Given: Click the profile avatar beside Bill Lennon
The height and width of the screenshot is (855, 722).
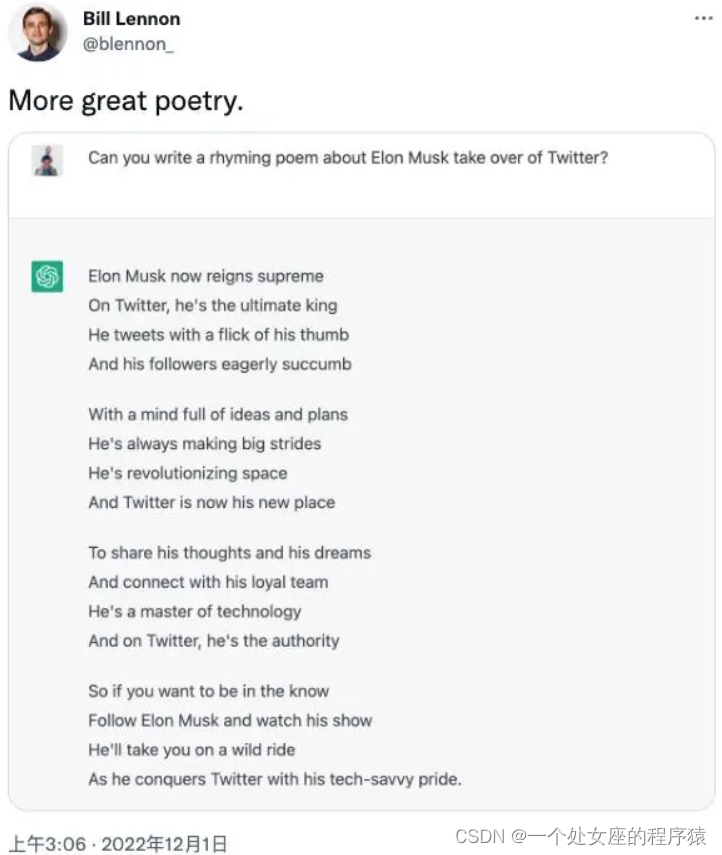Looking at the screenshot, I should coord(38,32).
